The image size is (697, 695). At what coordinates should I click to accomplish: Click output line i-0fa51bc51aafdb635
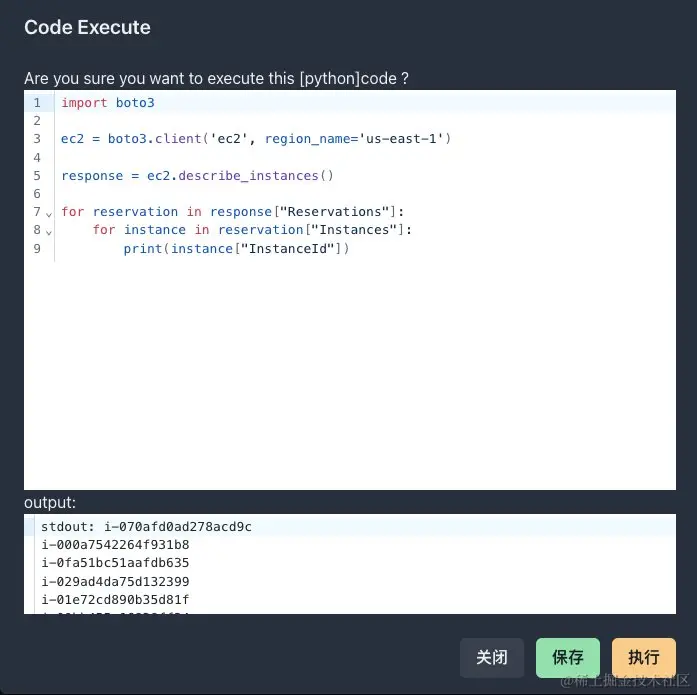click(116, 563)
